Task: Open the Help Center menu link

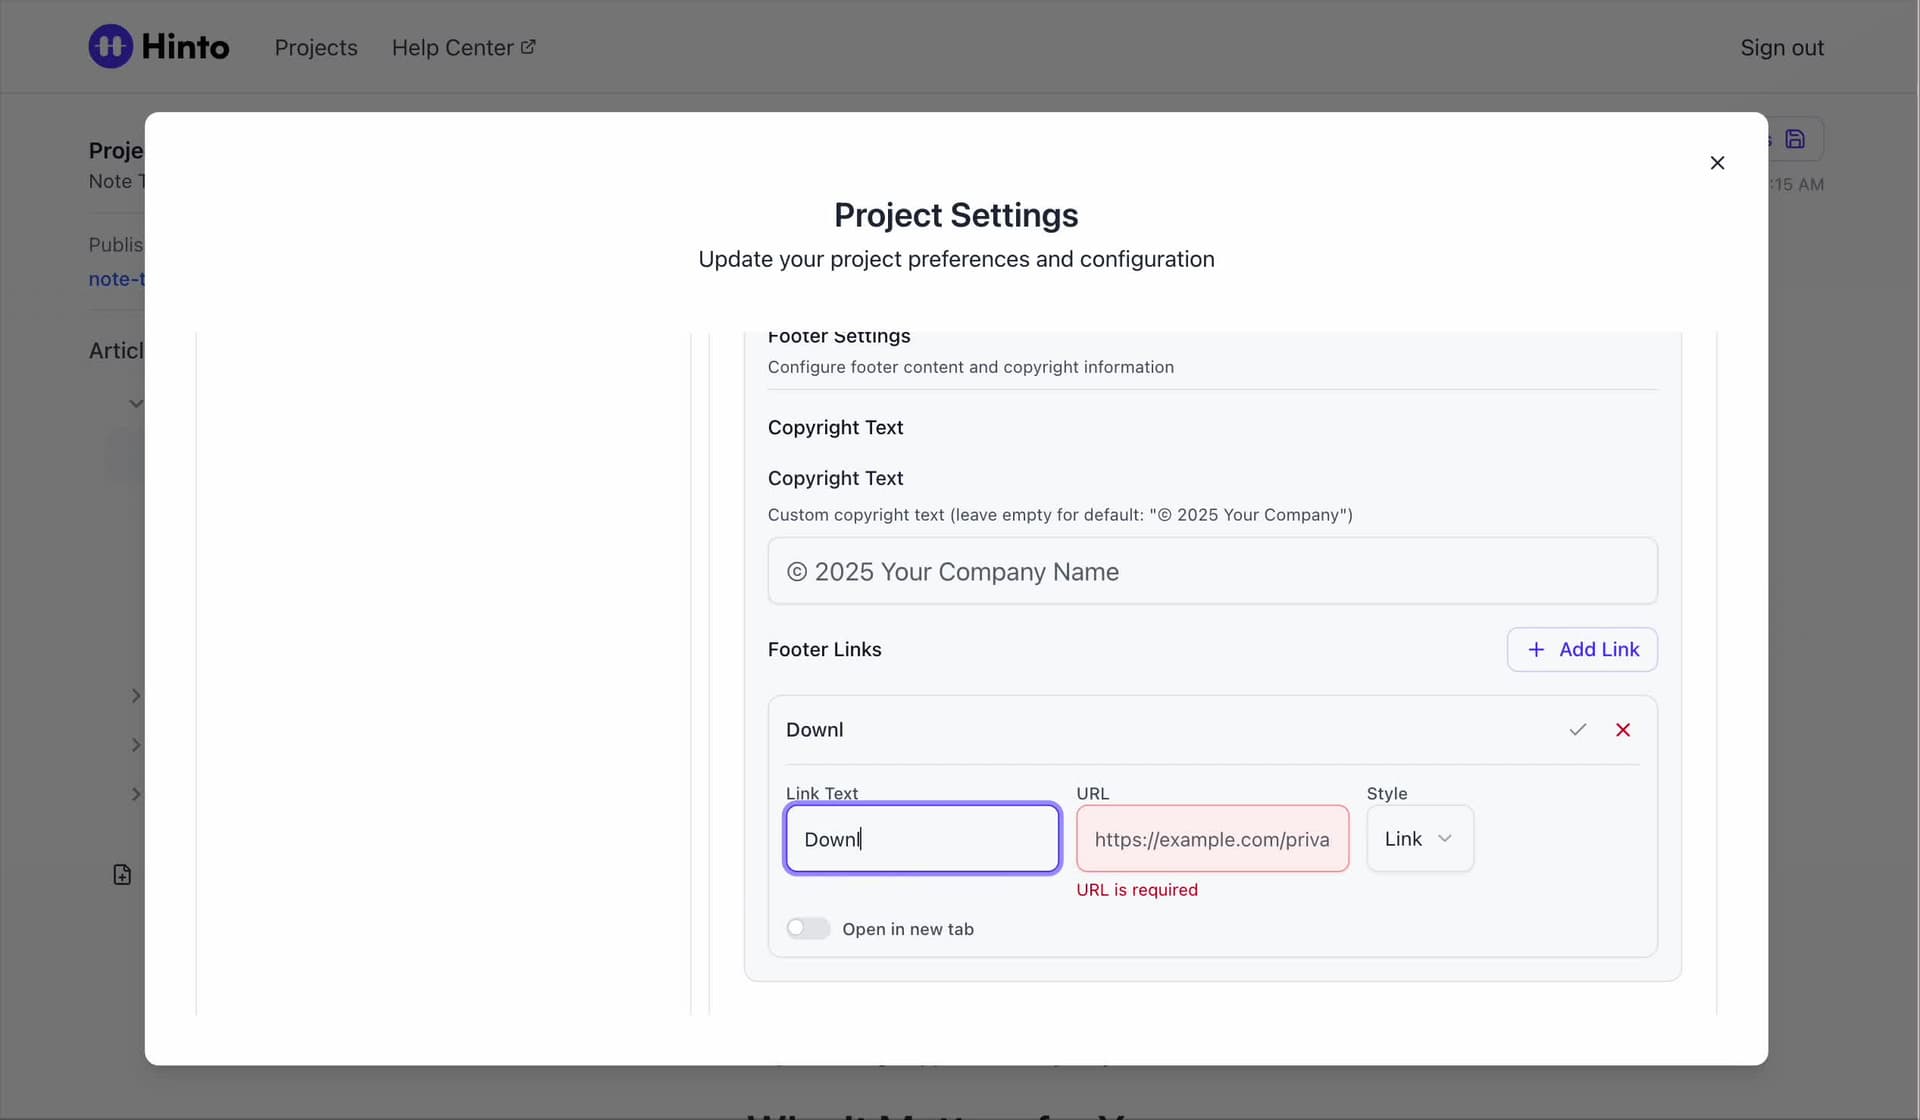Action: 453,48
